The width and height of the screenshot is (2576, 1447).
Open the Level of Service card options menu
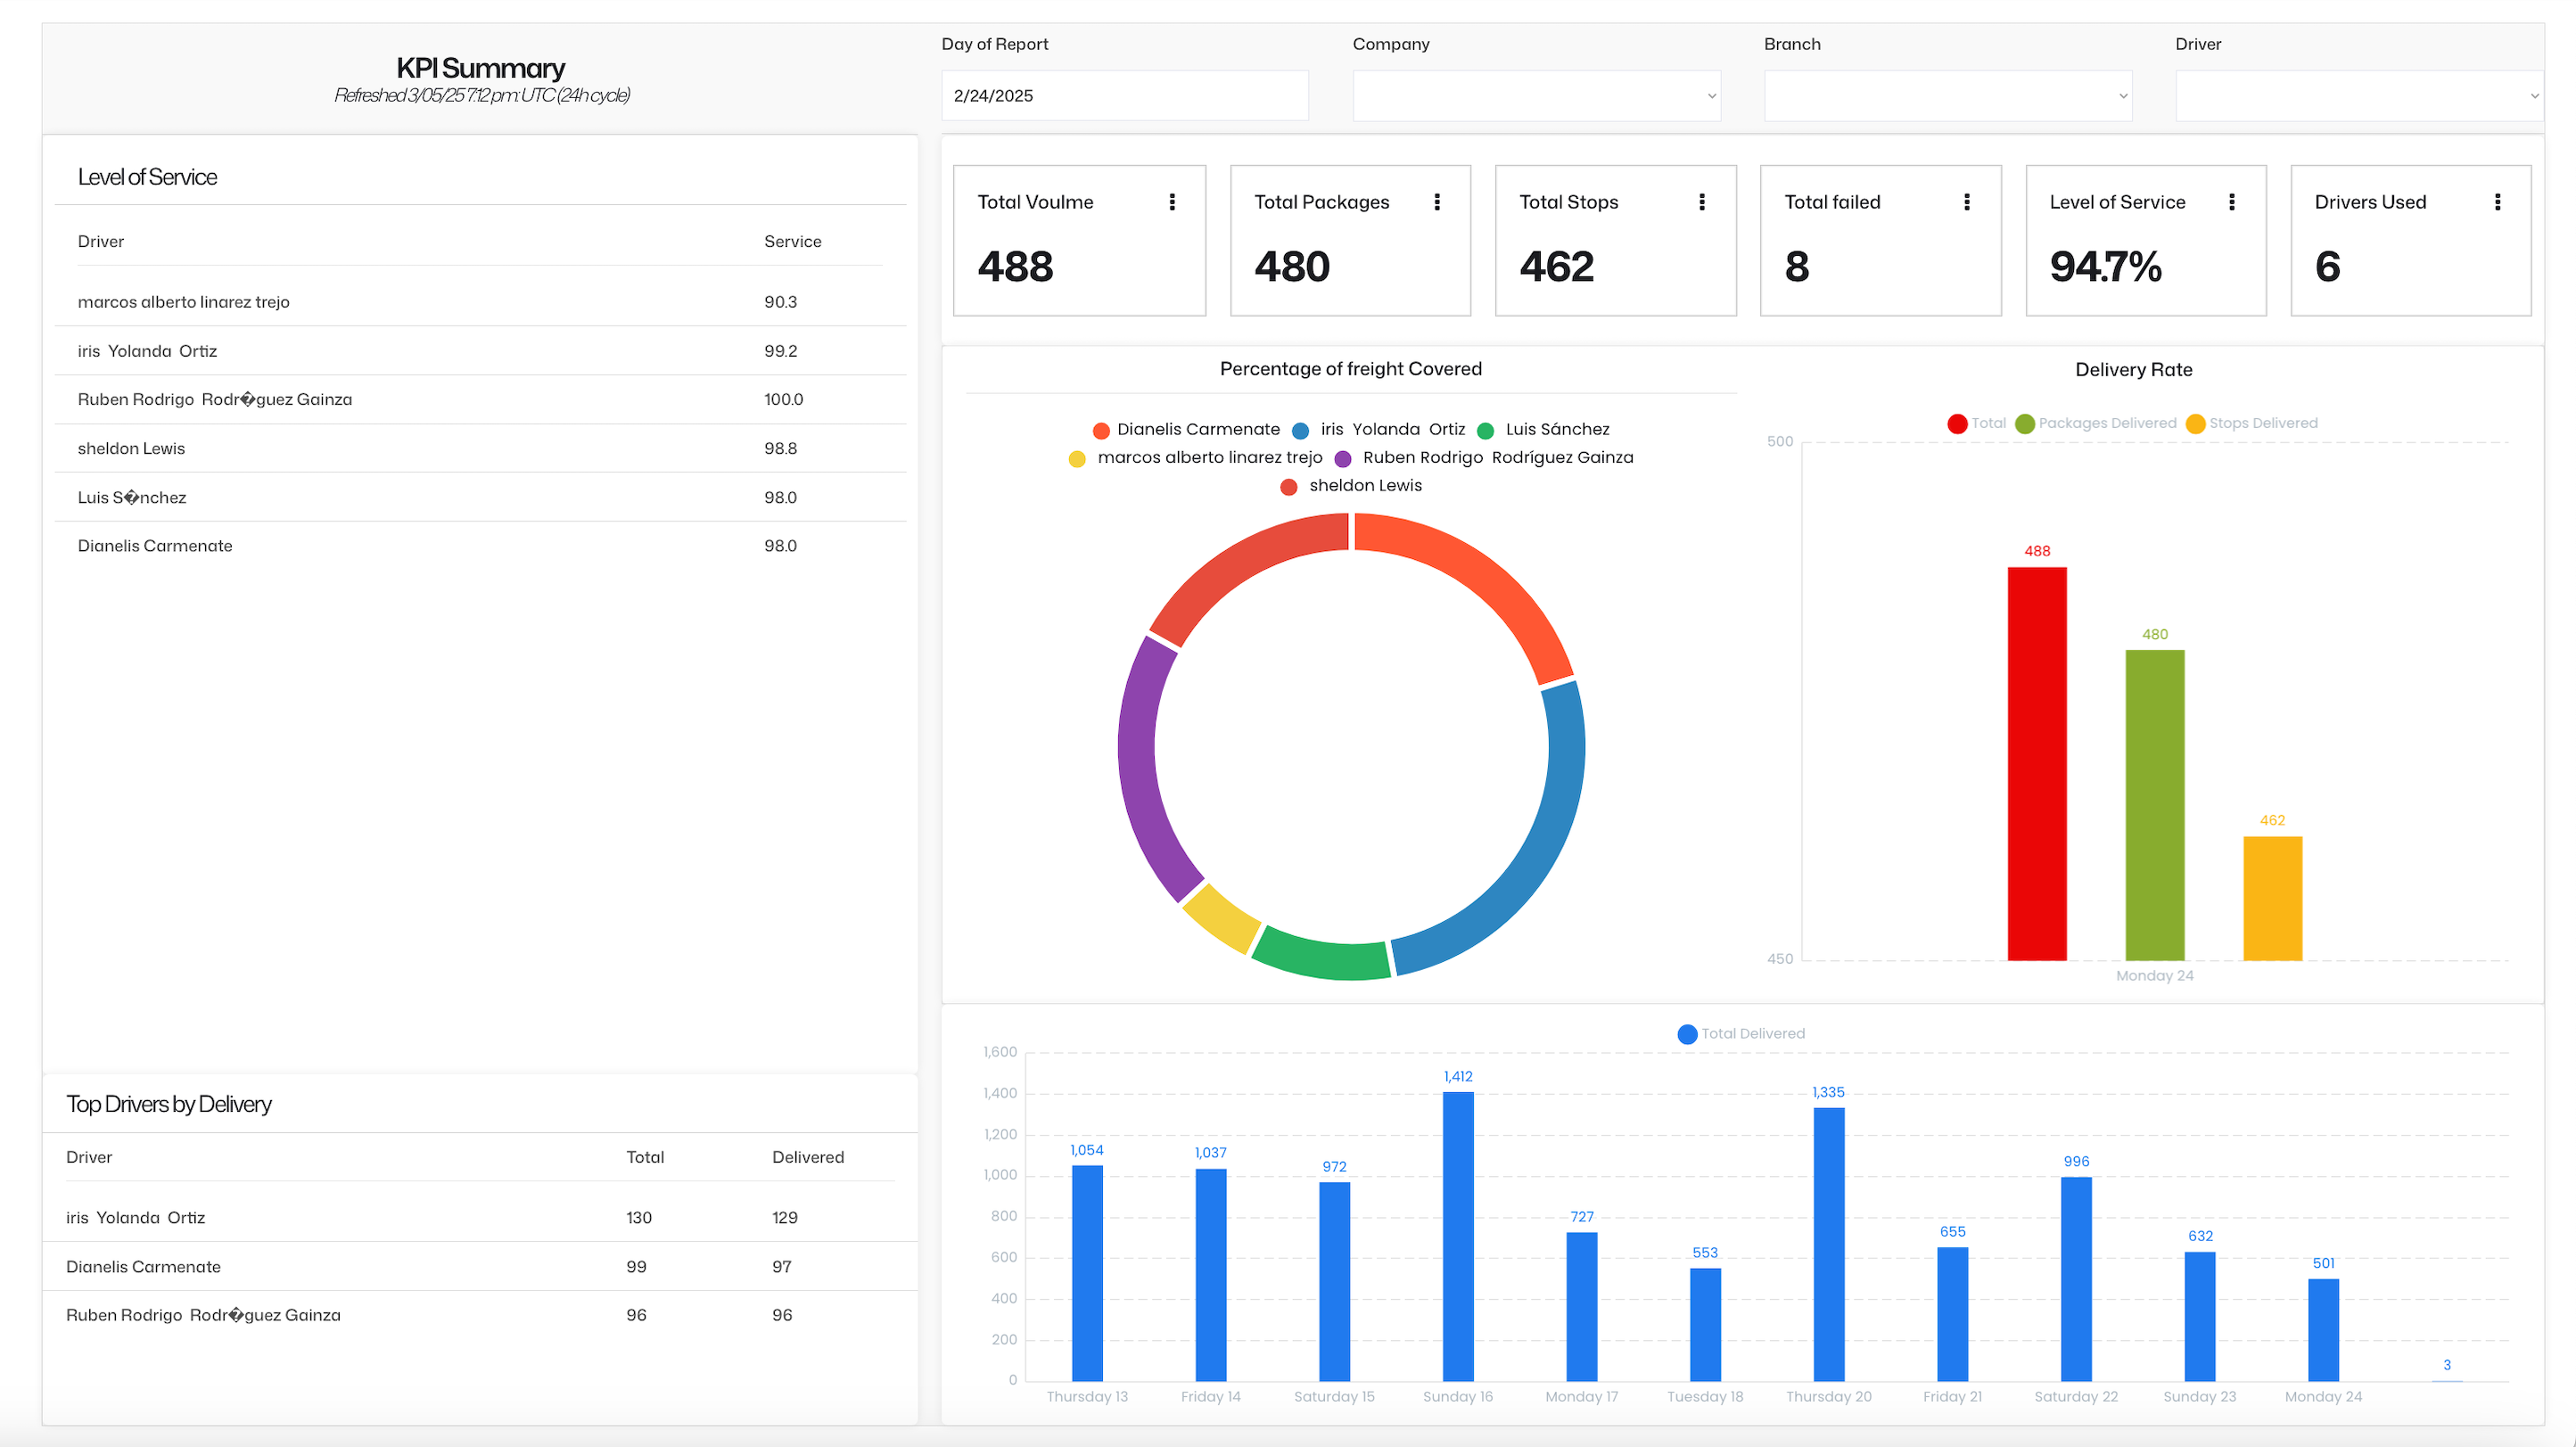tap(2232, 202)
